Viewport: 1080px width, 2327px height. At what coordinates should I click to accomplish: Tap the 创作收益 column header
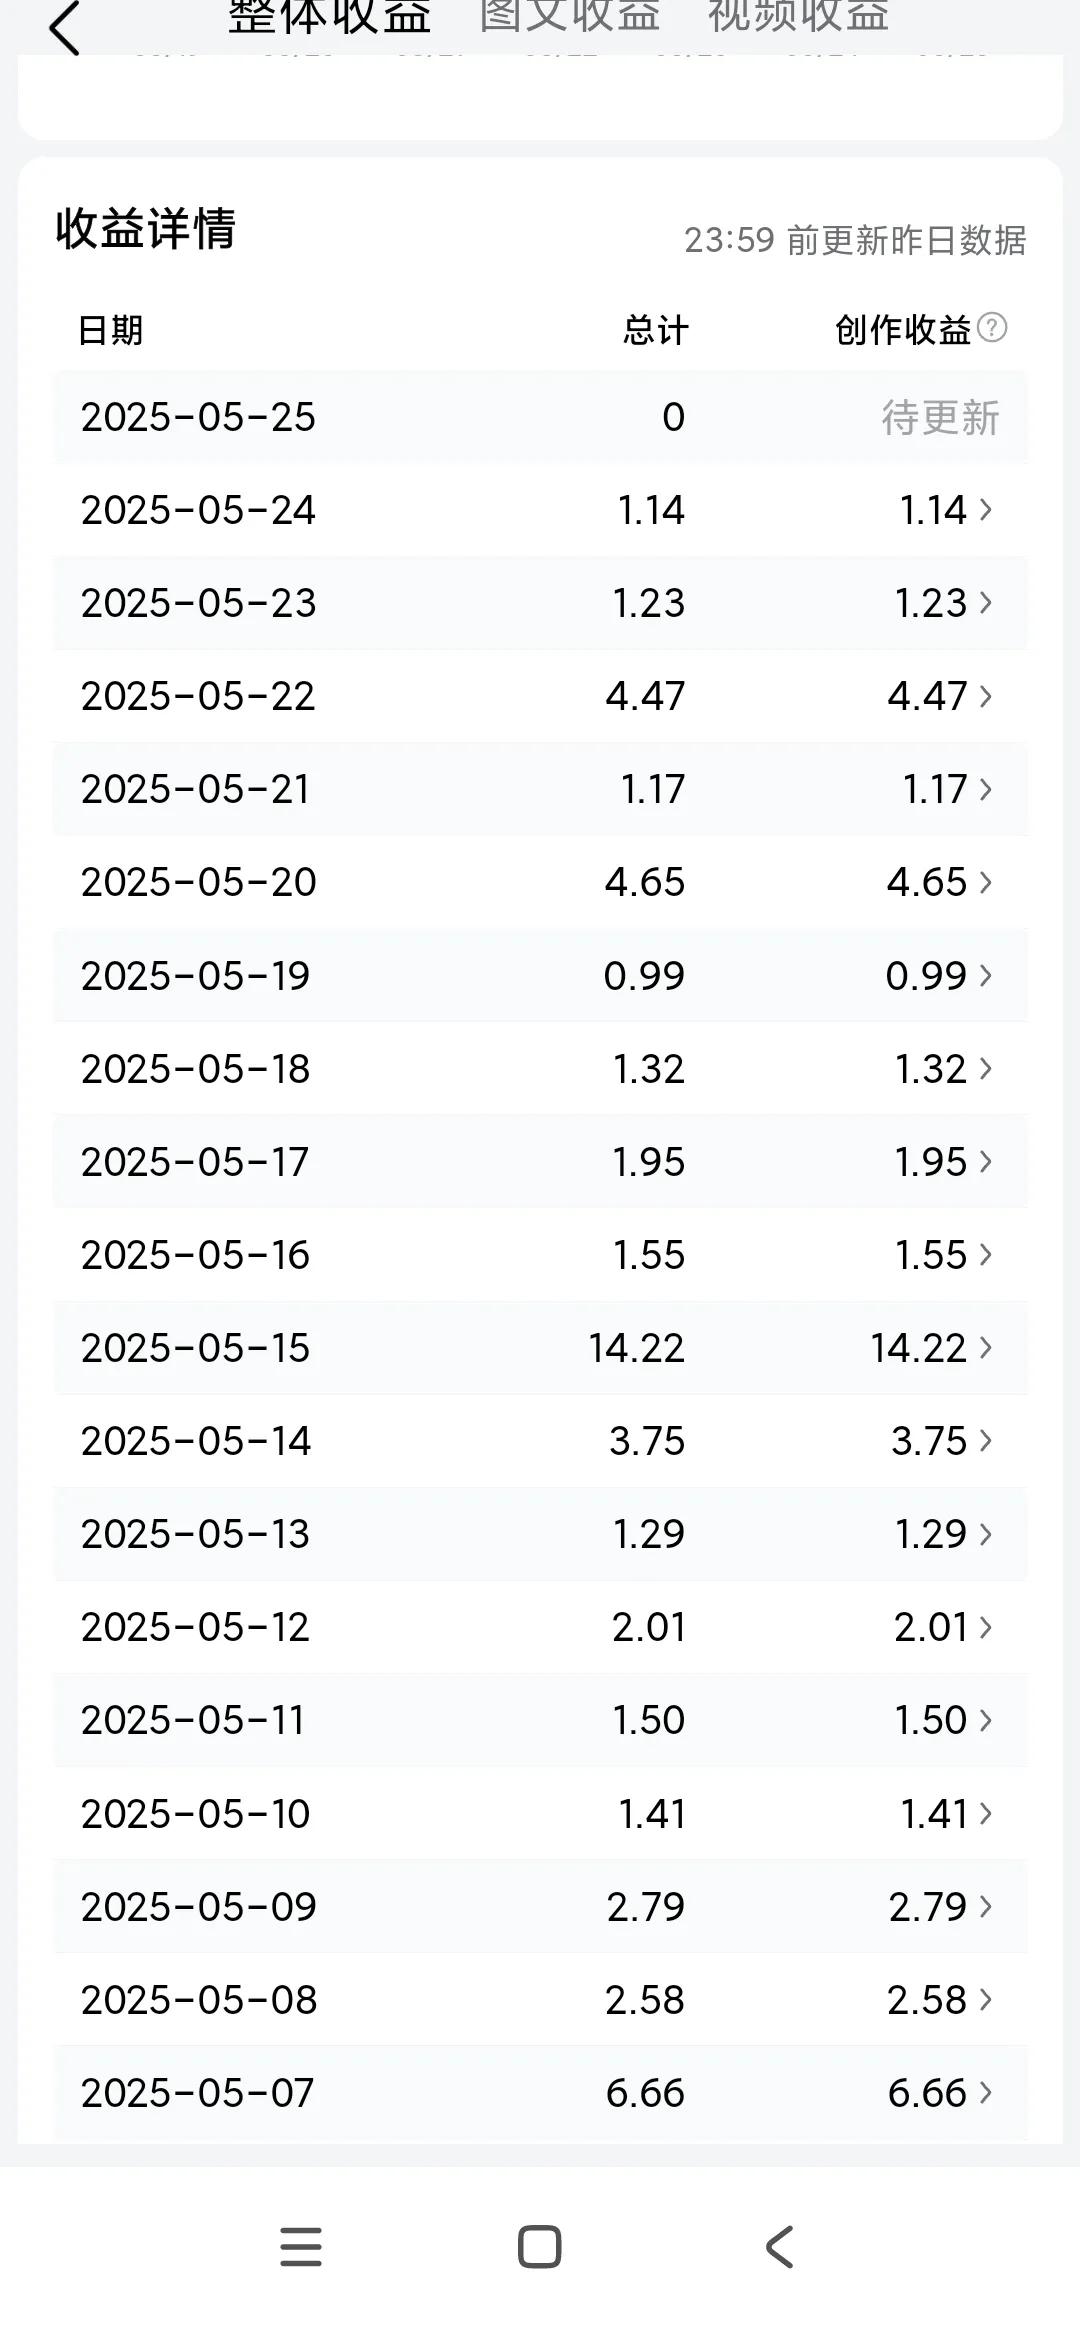point(903,330)
